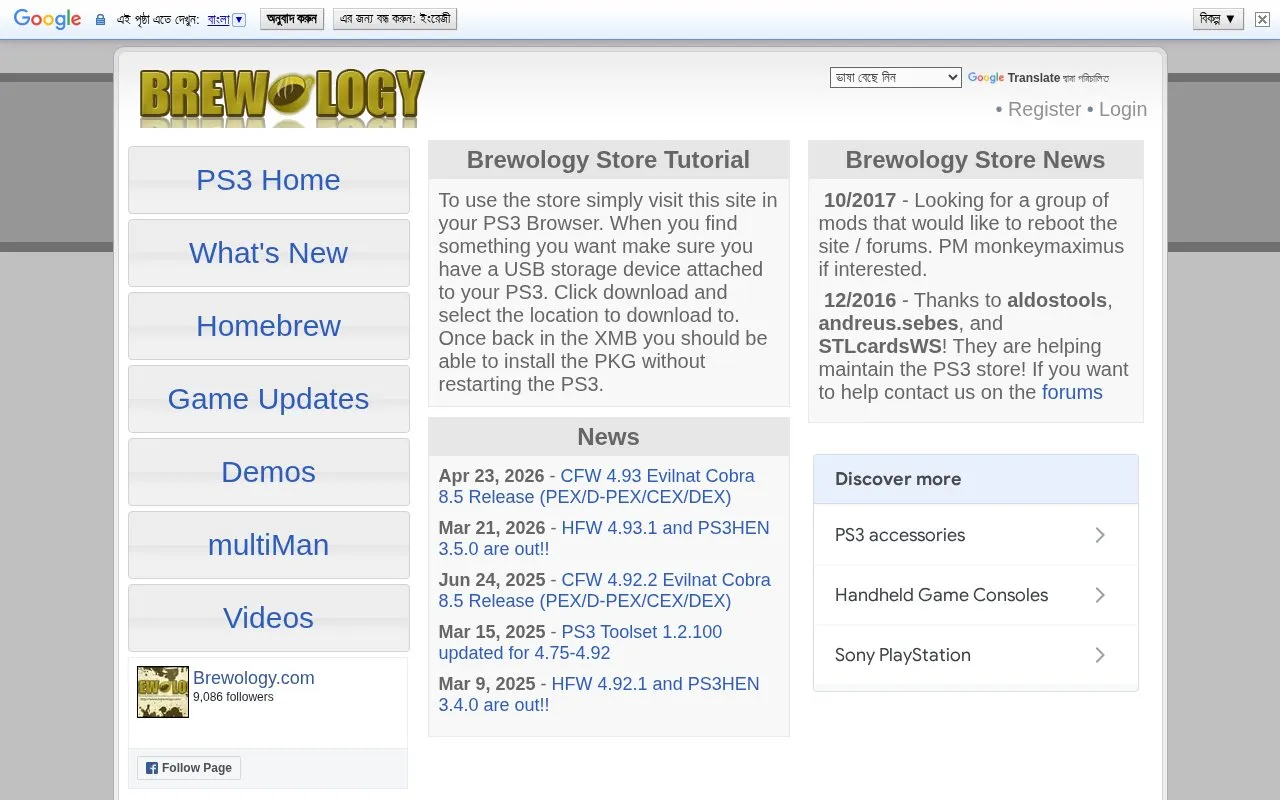This screenshot has width=1280, height=800.
Task: Open PS3 Toolset 1.2.100 news link
Action: point(580,642)
